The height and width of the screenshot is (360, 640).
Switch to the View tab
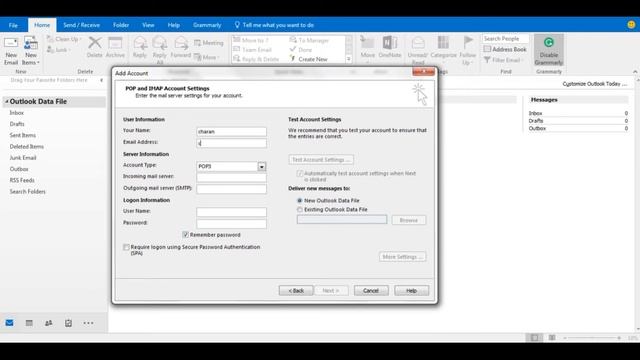[148, 25]
